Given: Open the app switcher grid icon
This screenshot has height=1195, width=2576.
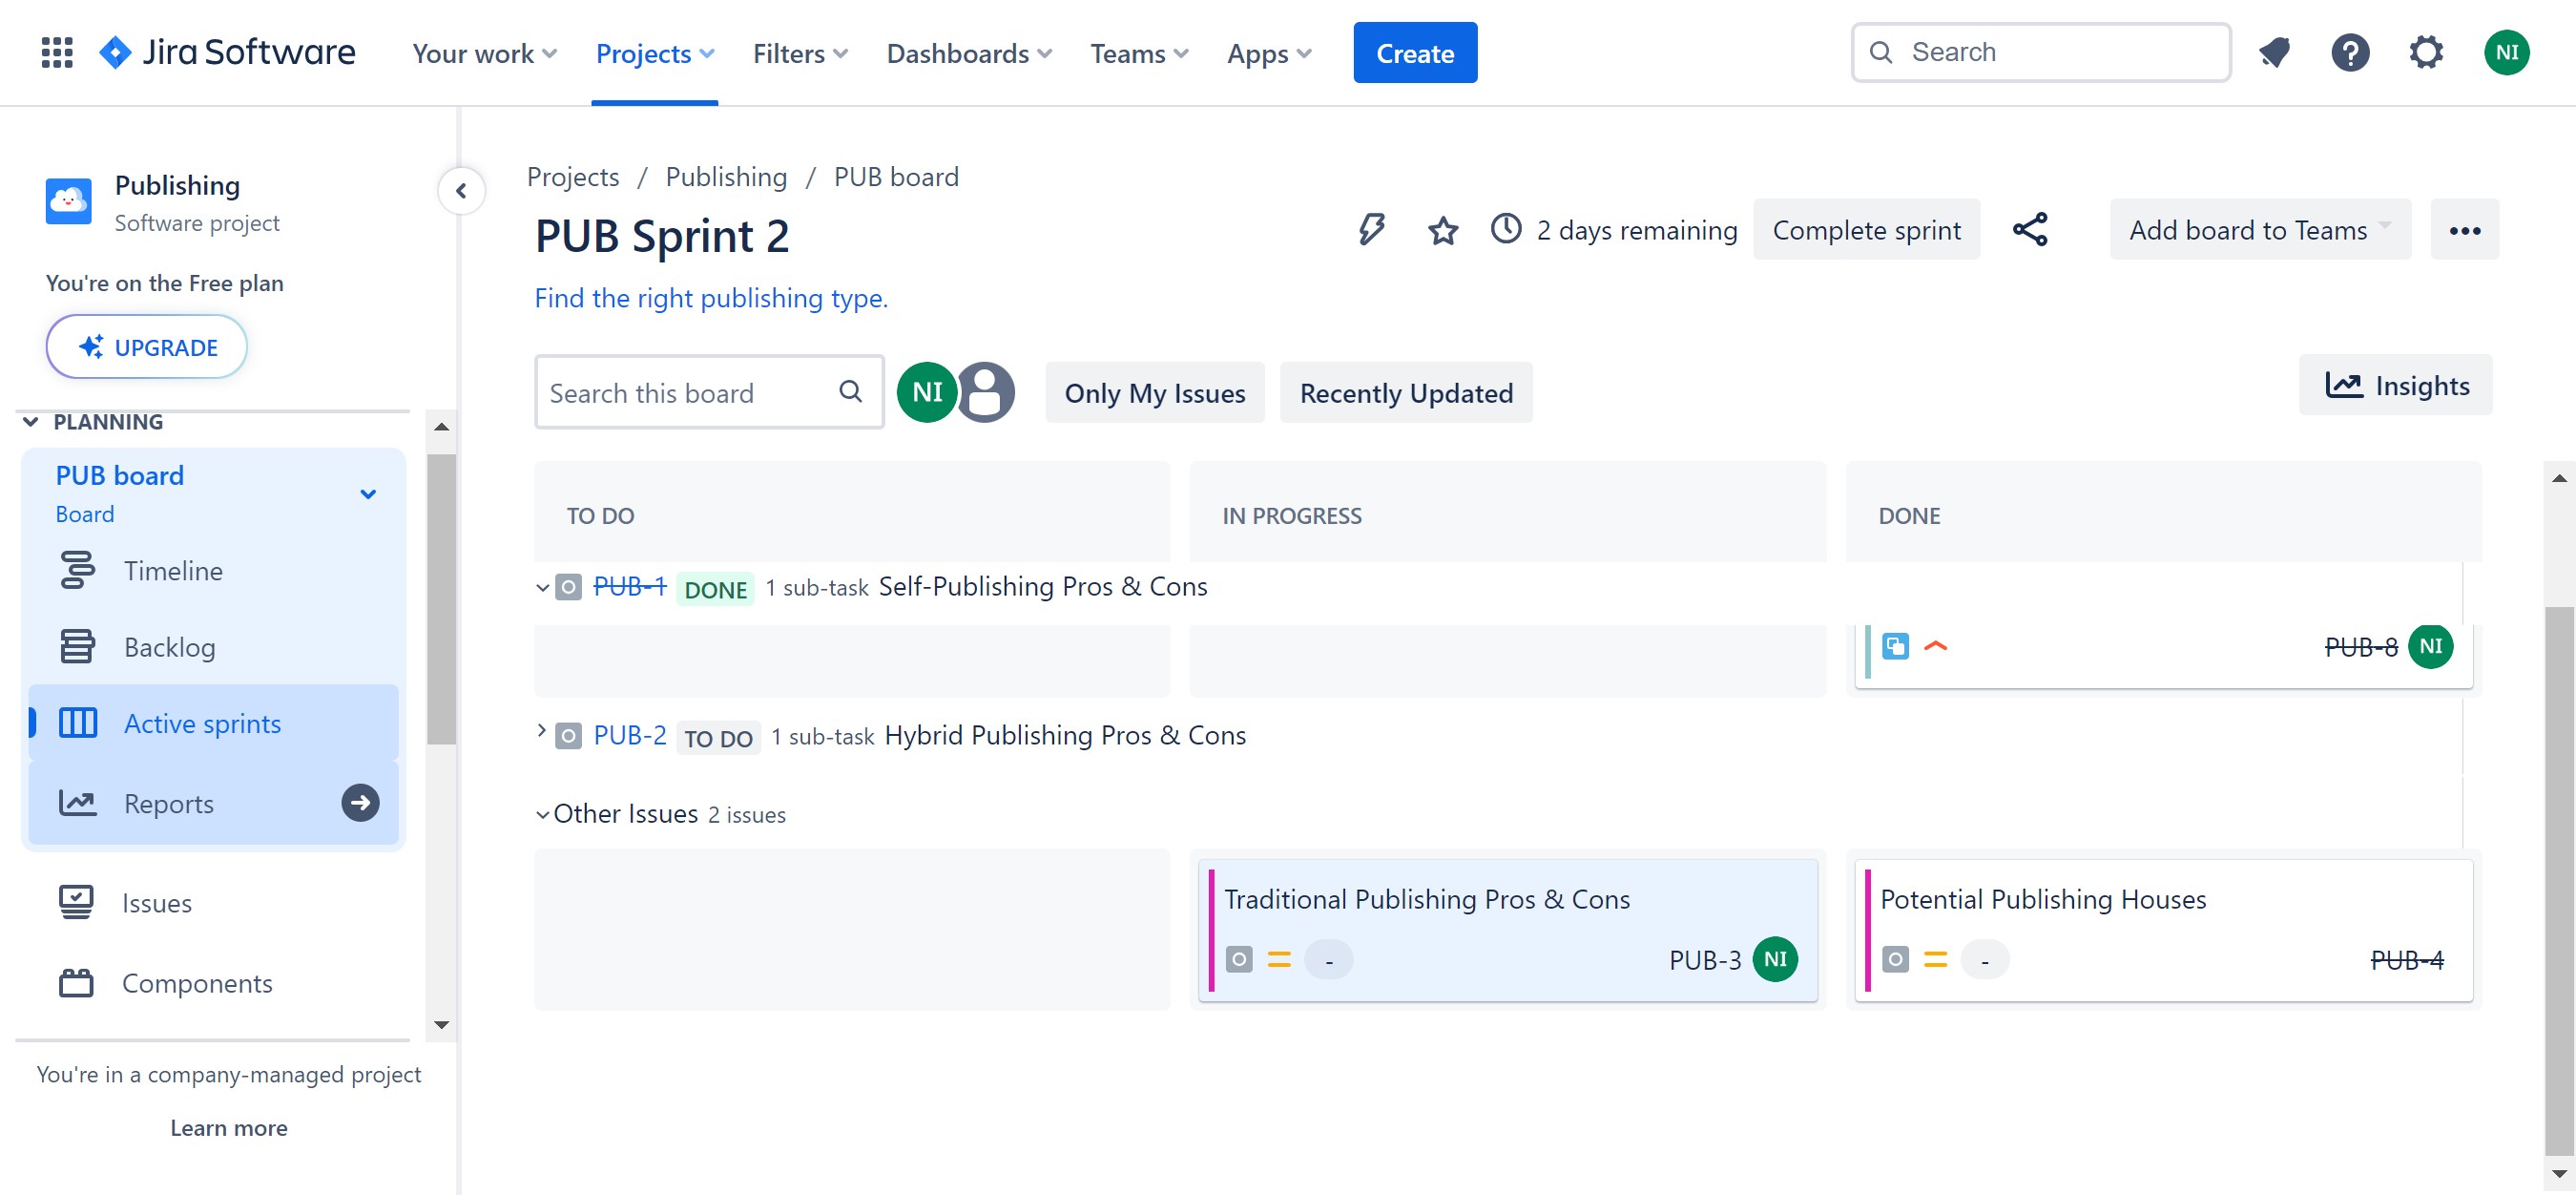Looking at the screenshot, I should click(57, 52).
